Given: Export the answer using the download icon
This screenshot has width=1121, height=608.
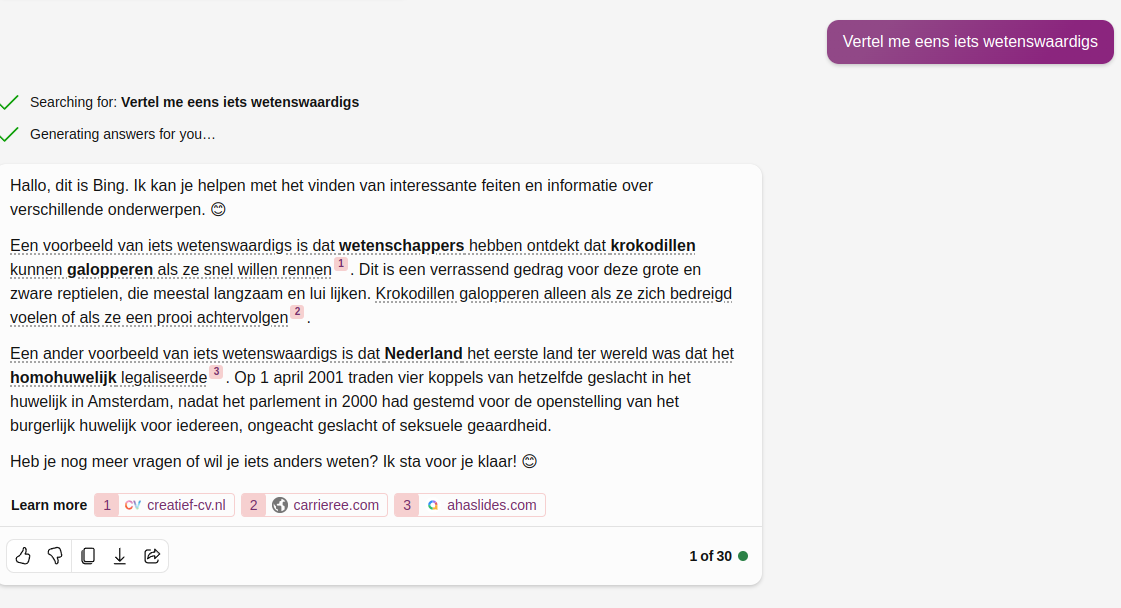Looking at the screenshot, I should pyautogui.click(x=120, y=556).
